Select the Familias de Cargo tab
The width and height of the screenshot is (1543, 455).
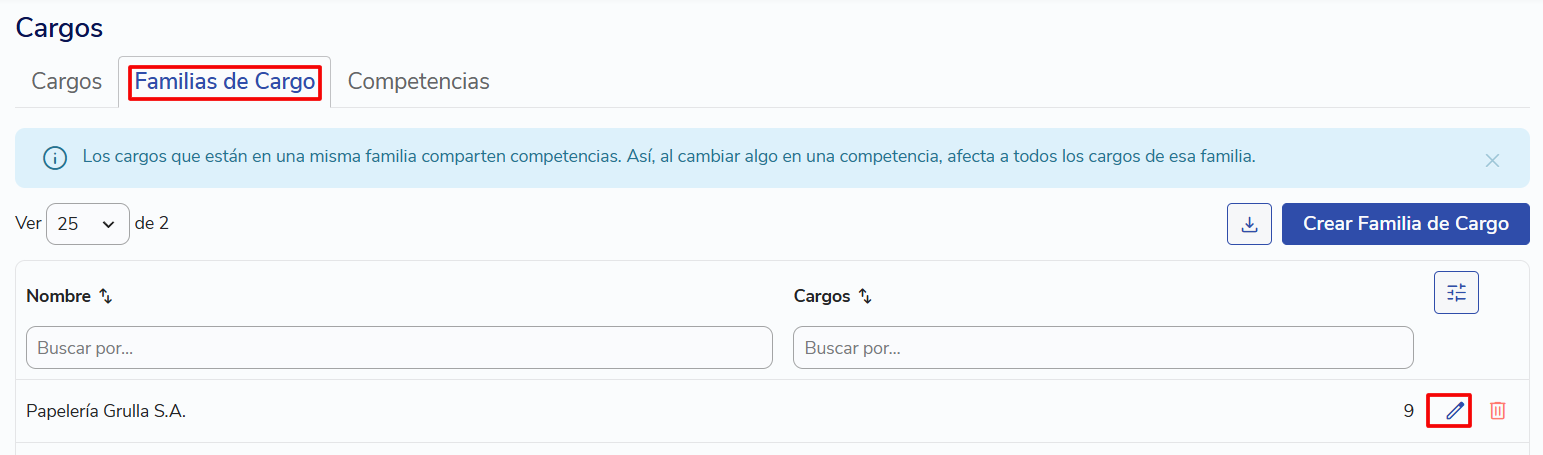225,82
